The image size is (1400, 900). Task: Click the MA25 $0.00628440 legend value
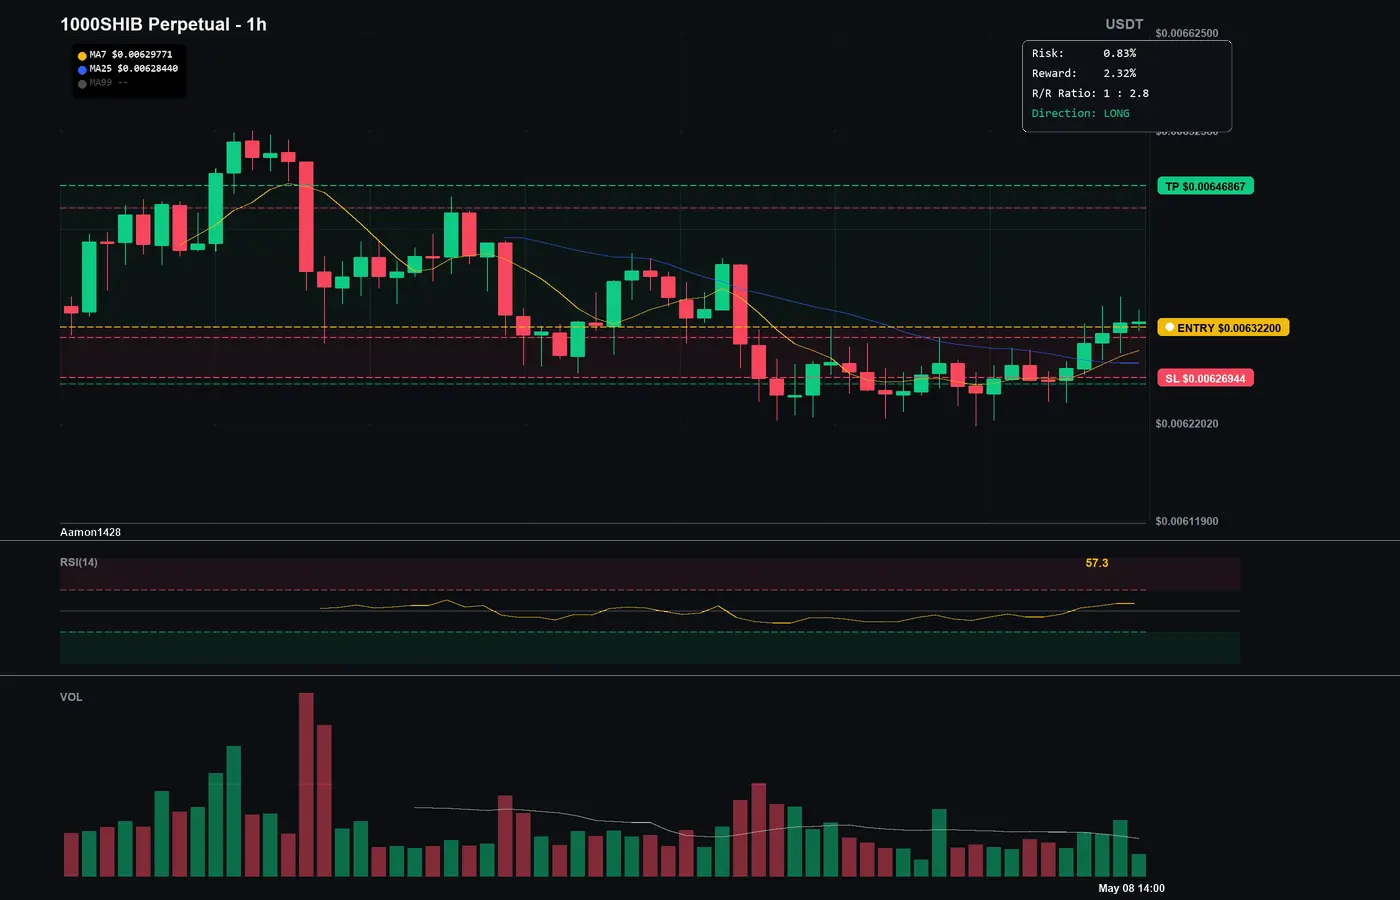[134, 69]
